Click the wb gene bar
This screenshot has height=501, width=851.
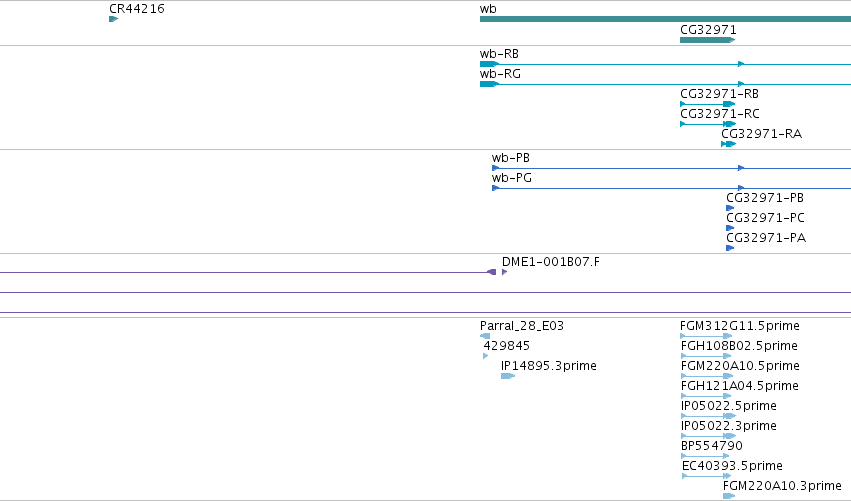click(x=665, y=19)
